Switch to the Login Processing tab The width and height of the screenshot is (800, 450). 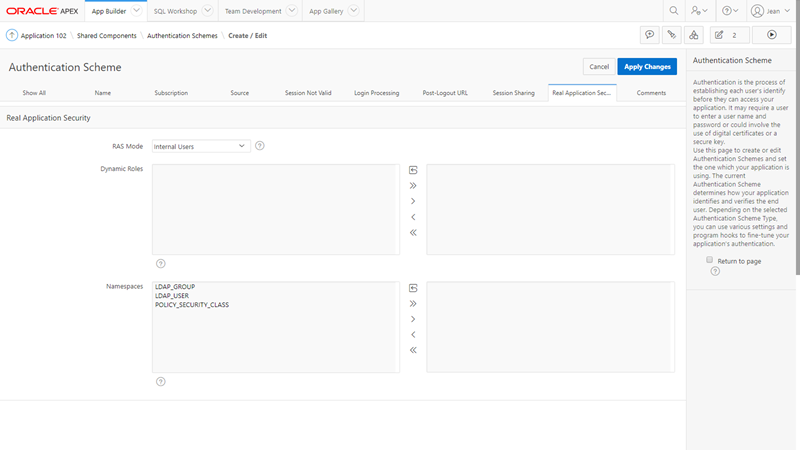[377, 93]
